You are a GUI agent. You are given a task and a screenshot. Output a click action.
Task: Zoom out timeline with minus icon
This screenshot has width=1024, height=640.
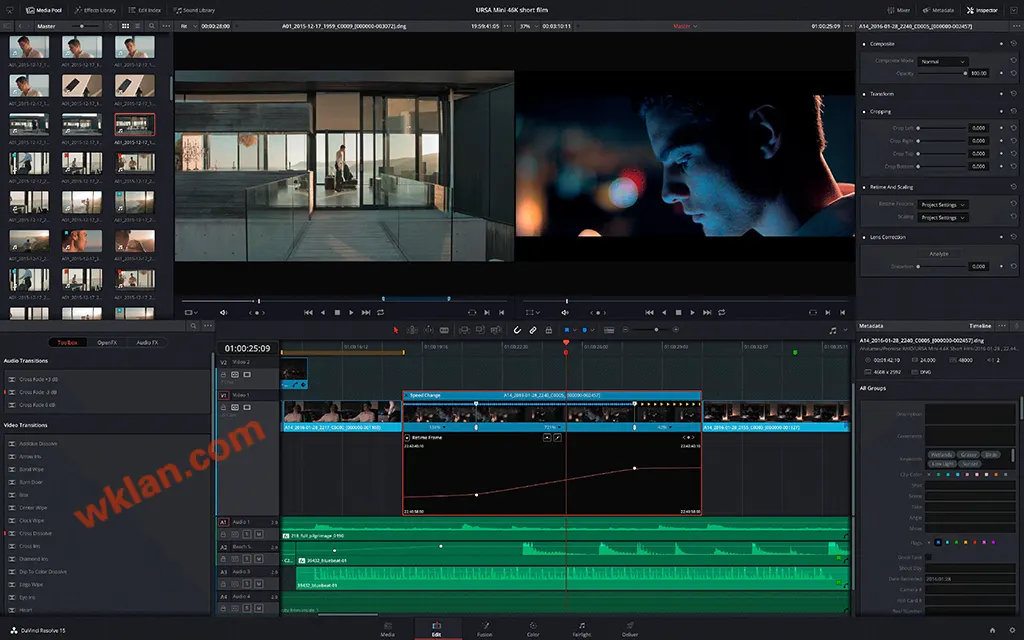coord(626,330)
